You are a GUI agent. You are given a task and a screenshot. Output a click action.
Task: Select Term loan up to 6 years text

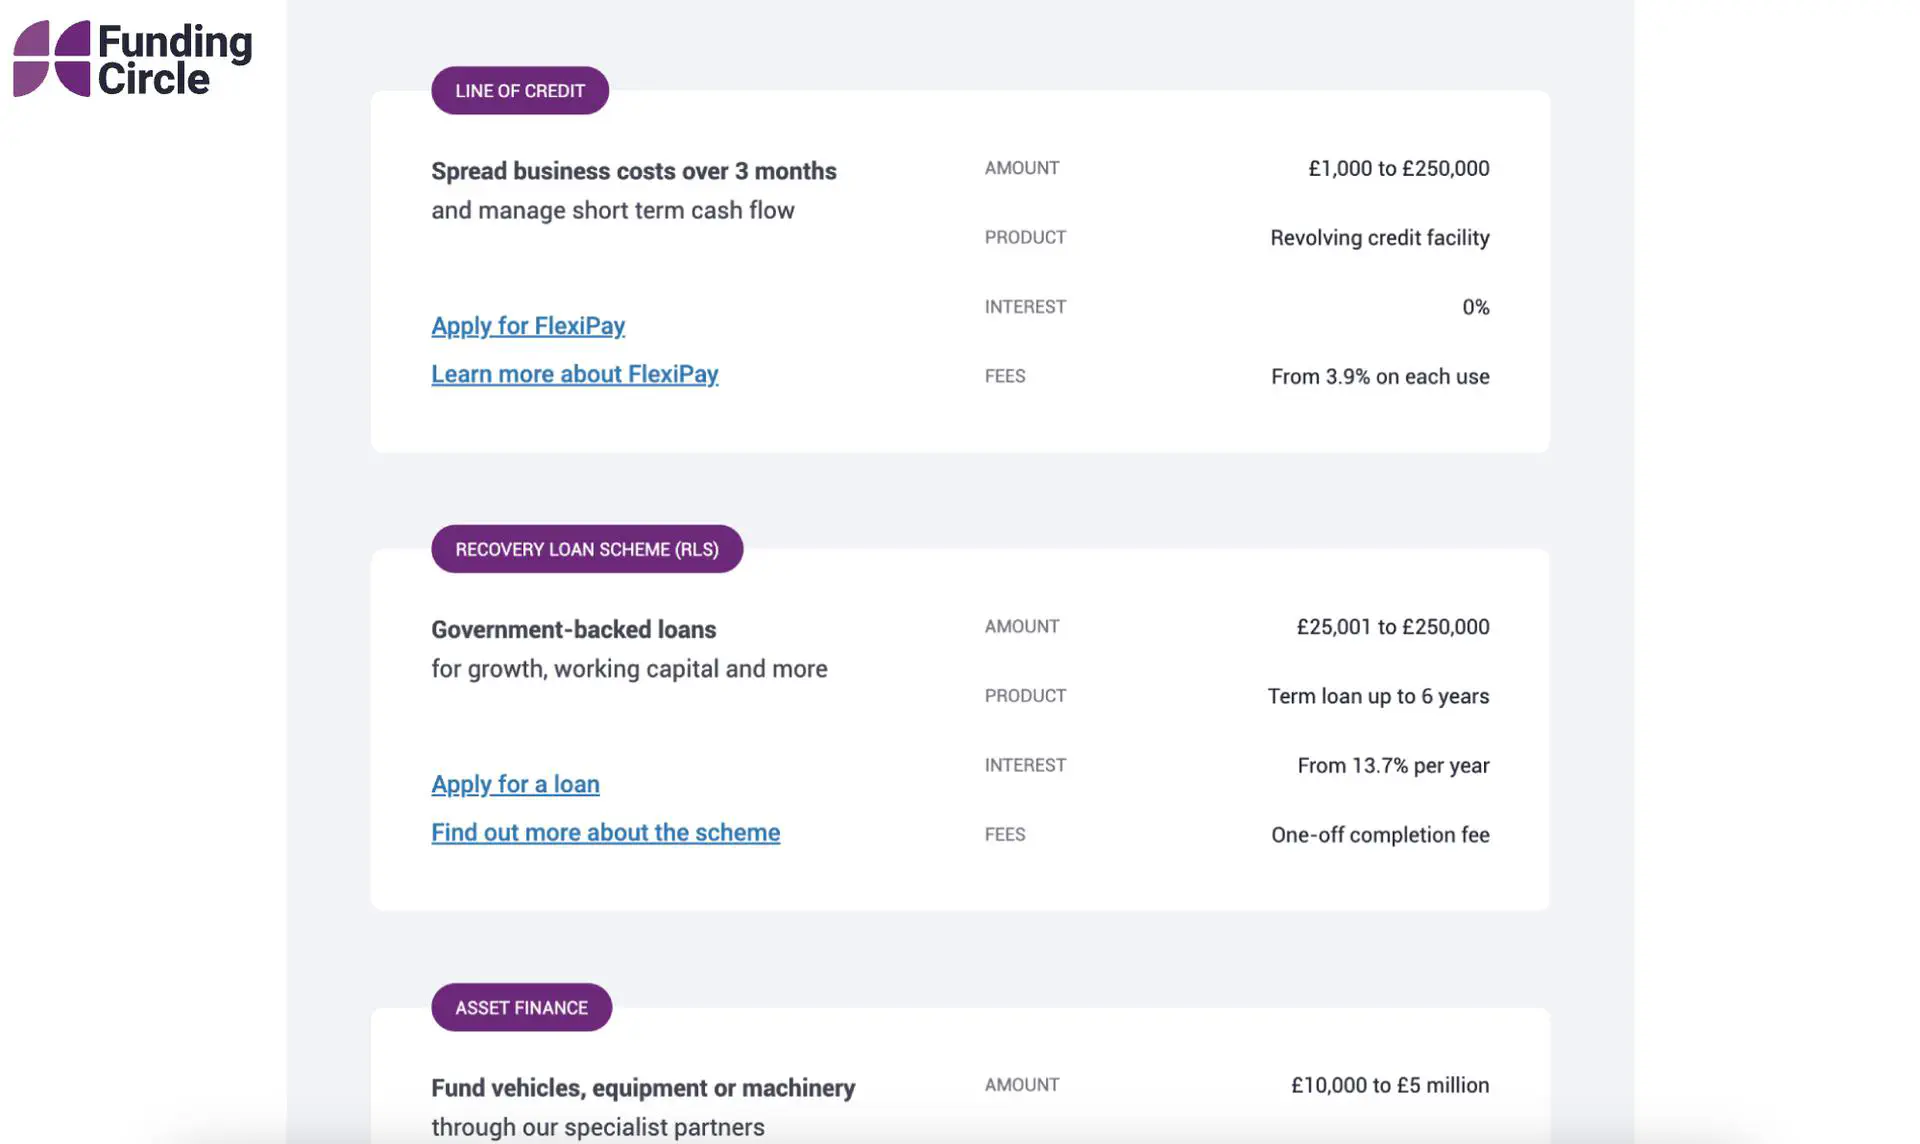[1378, 696]
